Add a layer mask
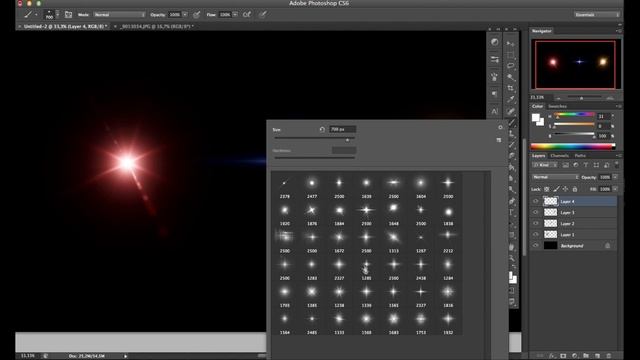The height and width of the screenshot is (360, 640). click(x=563, y=356)
